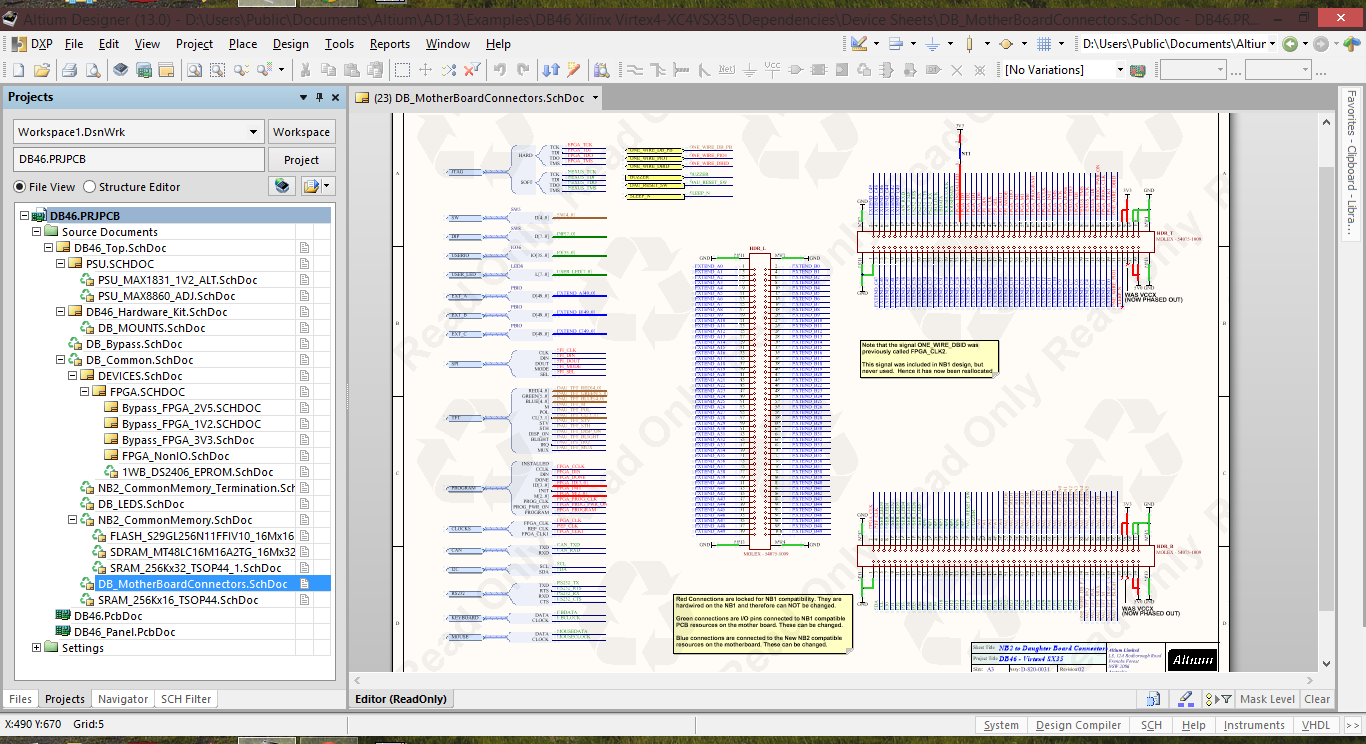The image size is (1366, 744).
Task: Select the File View radio button
Action: tap(20, 187)
